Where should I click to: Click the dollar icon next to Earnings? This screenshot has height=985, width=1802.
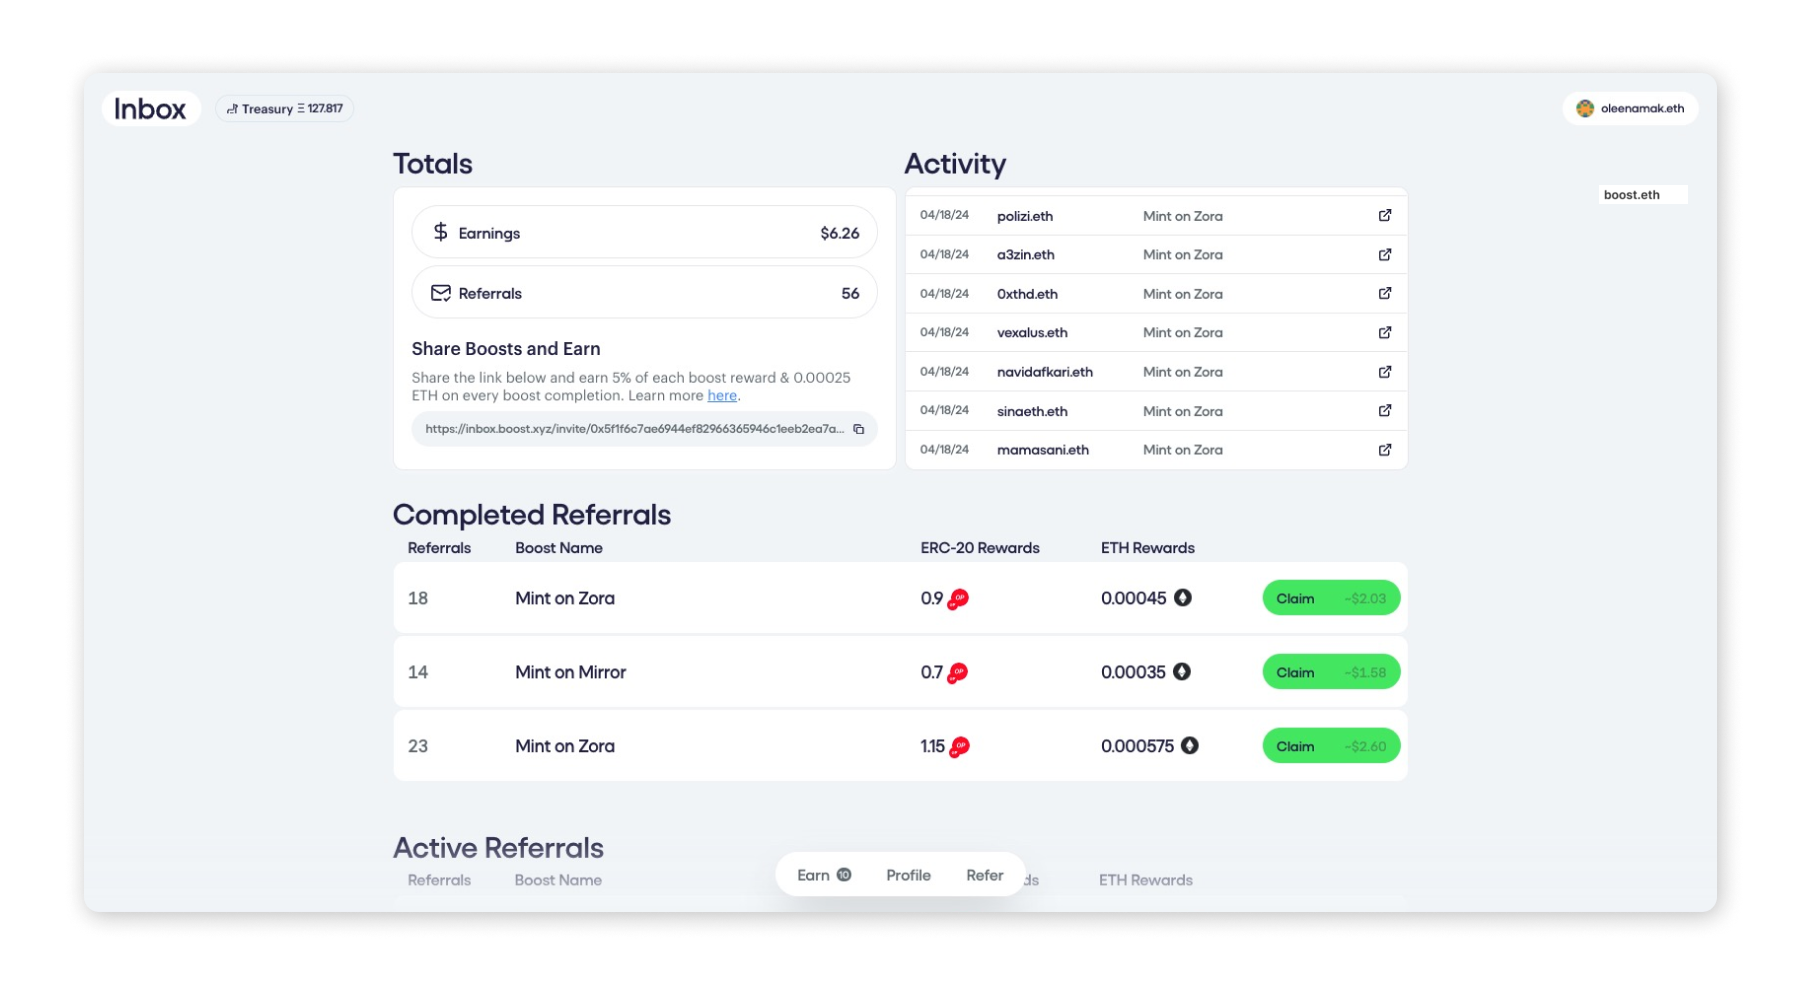pyautogui.click(x=440, y=231)
